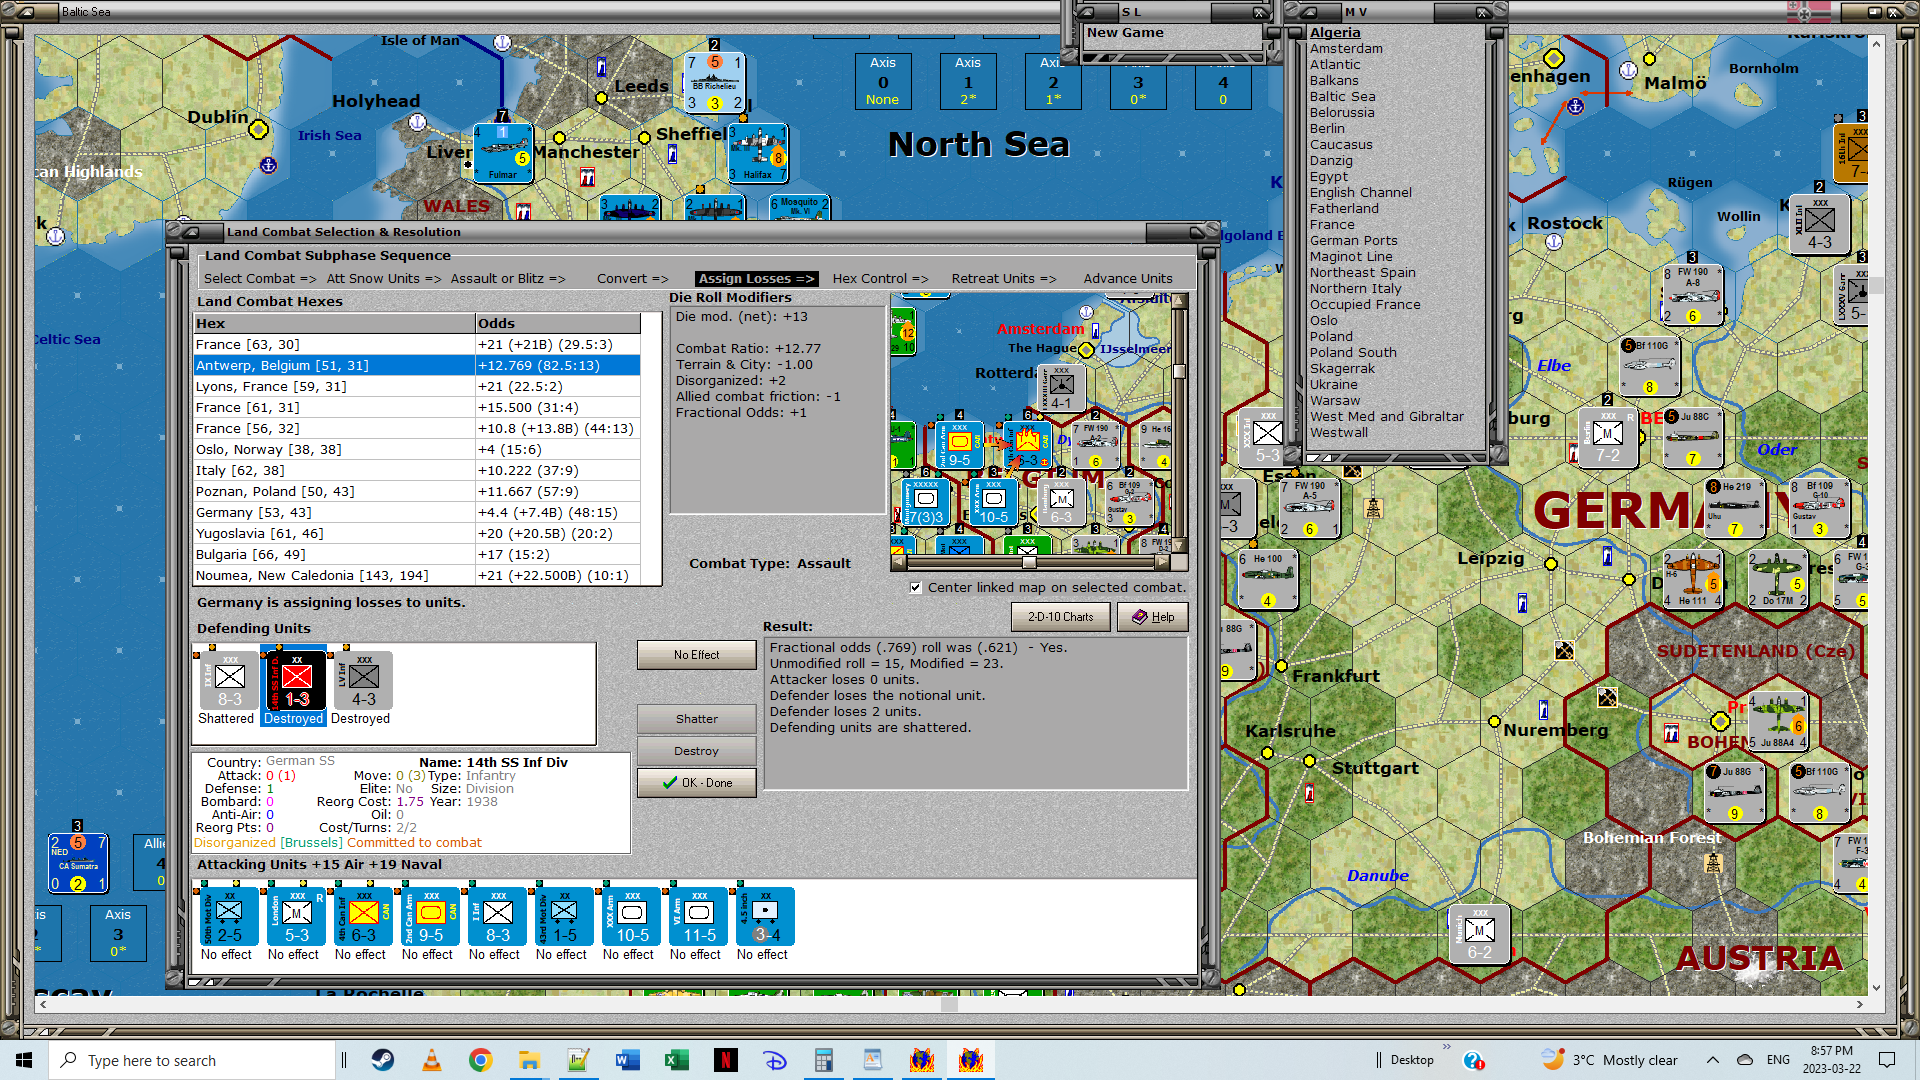Select the 14th SS Inf Div defending unit
The image size is (1920, 1080).
pyautogui.click(x=296, y=681)
